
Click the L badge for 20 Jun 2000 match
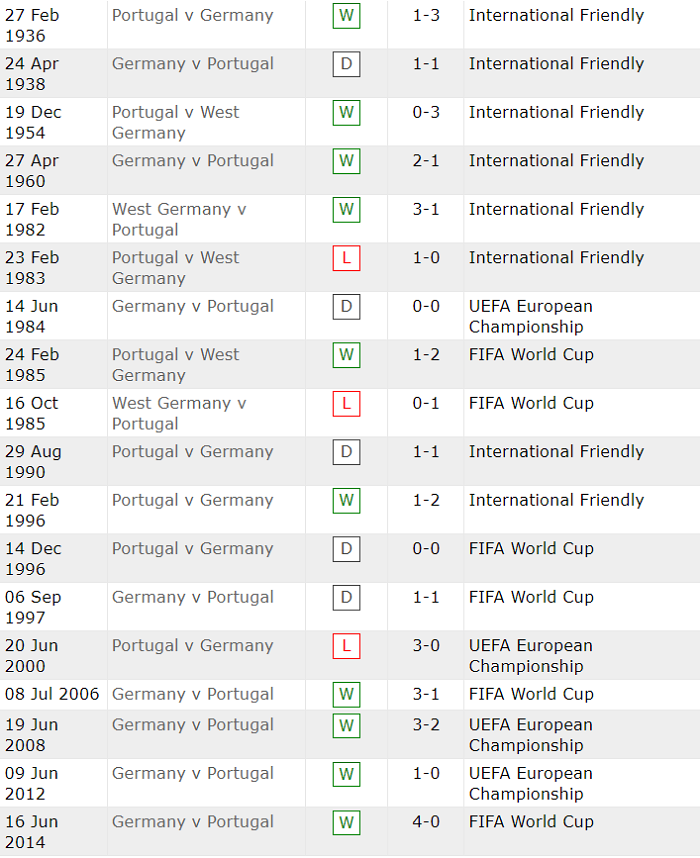pos(346,646)
